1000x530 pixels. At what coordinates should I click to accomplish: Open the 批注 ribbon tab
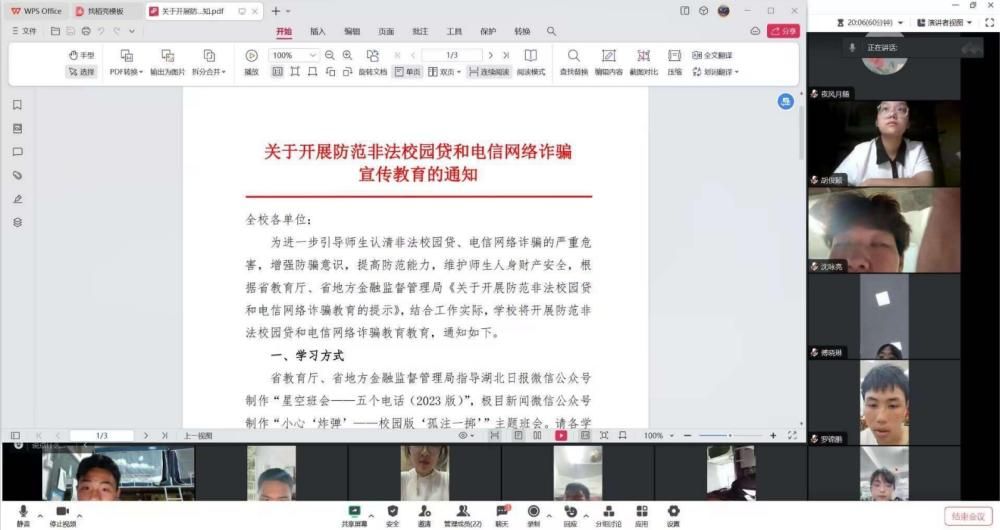coord(420,31)
